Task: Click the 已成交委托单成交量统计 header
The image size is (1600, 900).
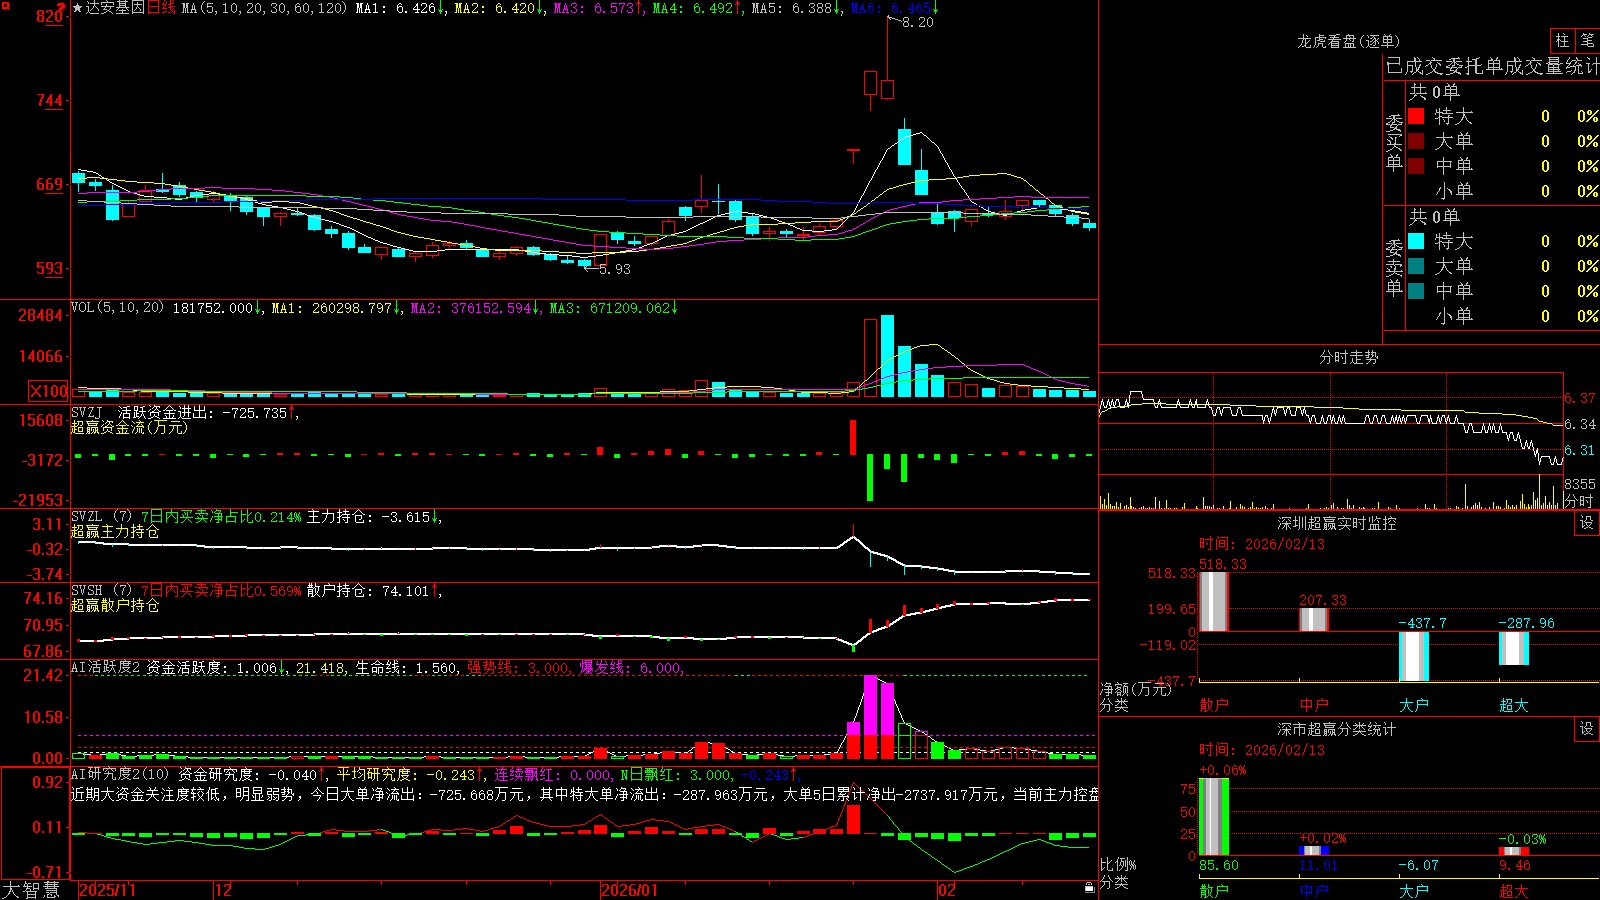Action: click(1492, 66)
